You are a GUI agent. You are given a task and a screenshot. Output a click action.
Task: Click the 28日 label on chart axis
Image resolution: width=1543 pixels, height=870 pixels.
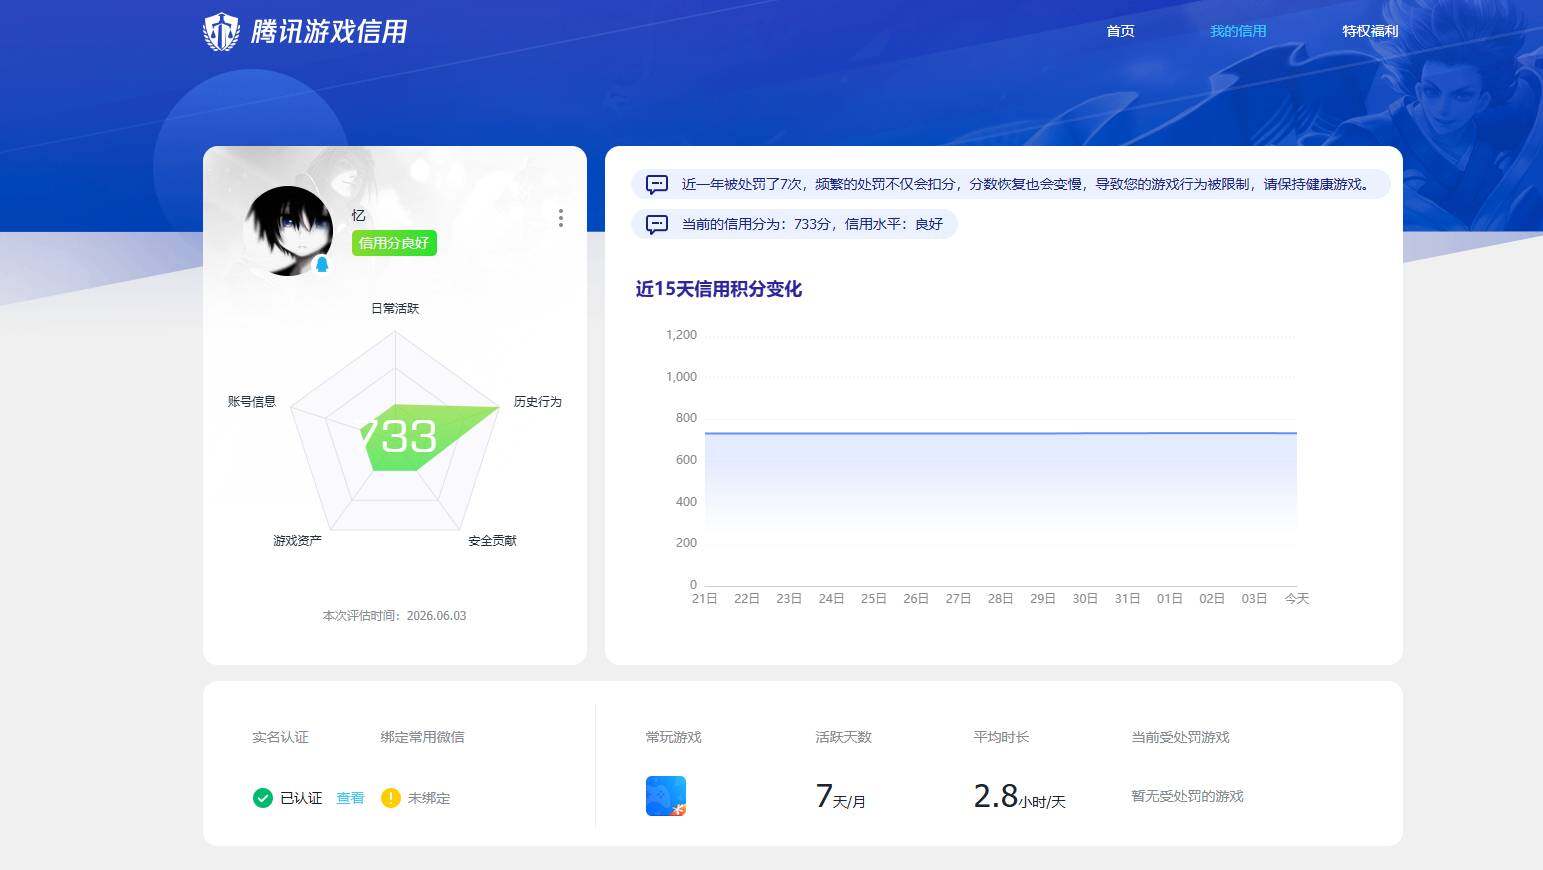click(1000, 598)
